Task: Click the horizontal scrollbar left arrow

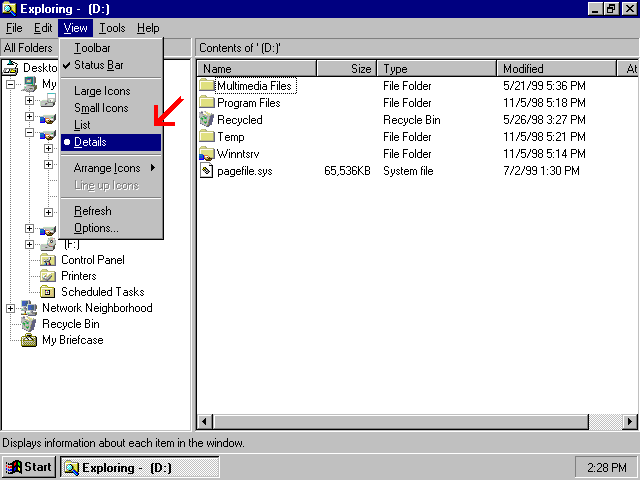Action: click(x=204, y=422)
